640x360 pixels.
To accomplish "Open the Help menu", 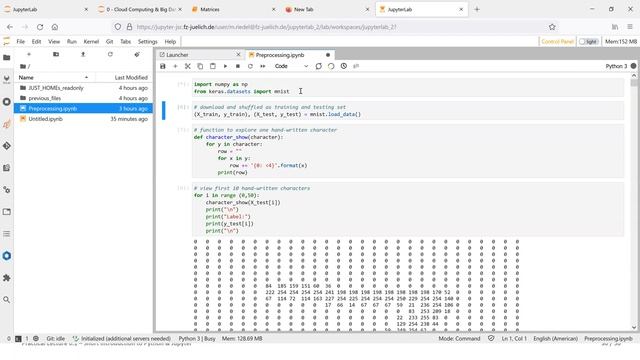I will pos(170,42).
